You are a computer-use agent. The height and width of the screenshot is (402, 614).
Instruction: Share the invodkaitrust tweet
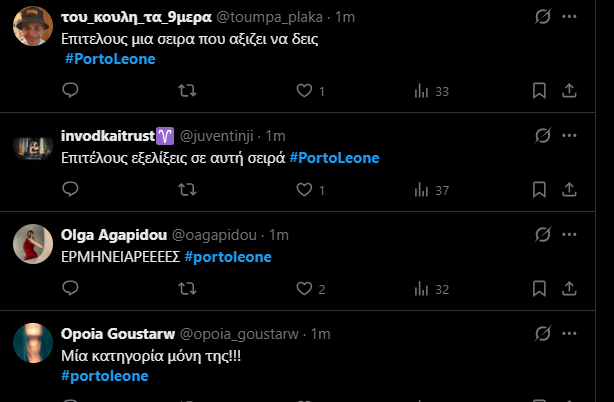point(569,190)
